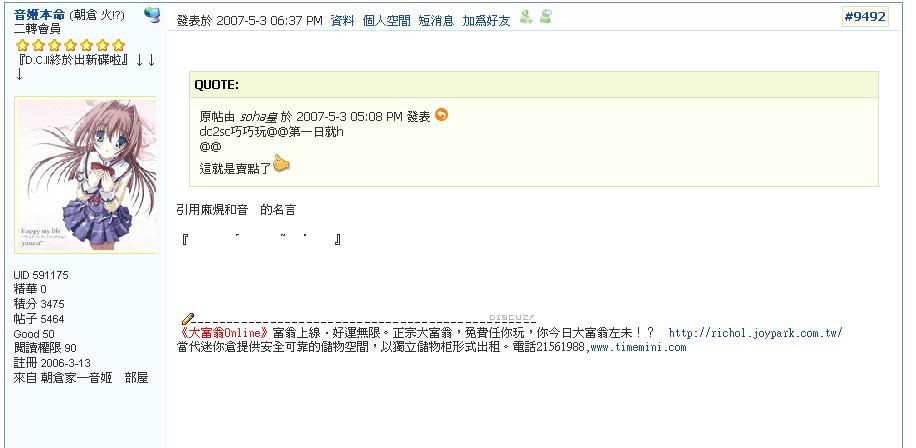Viewport: 916px width, 448px height.
Task: Click the 加為好友 add friend link
Action: tap(486, 21)
